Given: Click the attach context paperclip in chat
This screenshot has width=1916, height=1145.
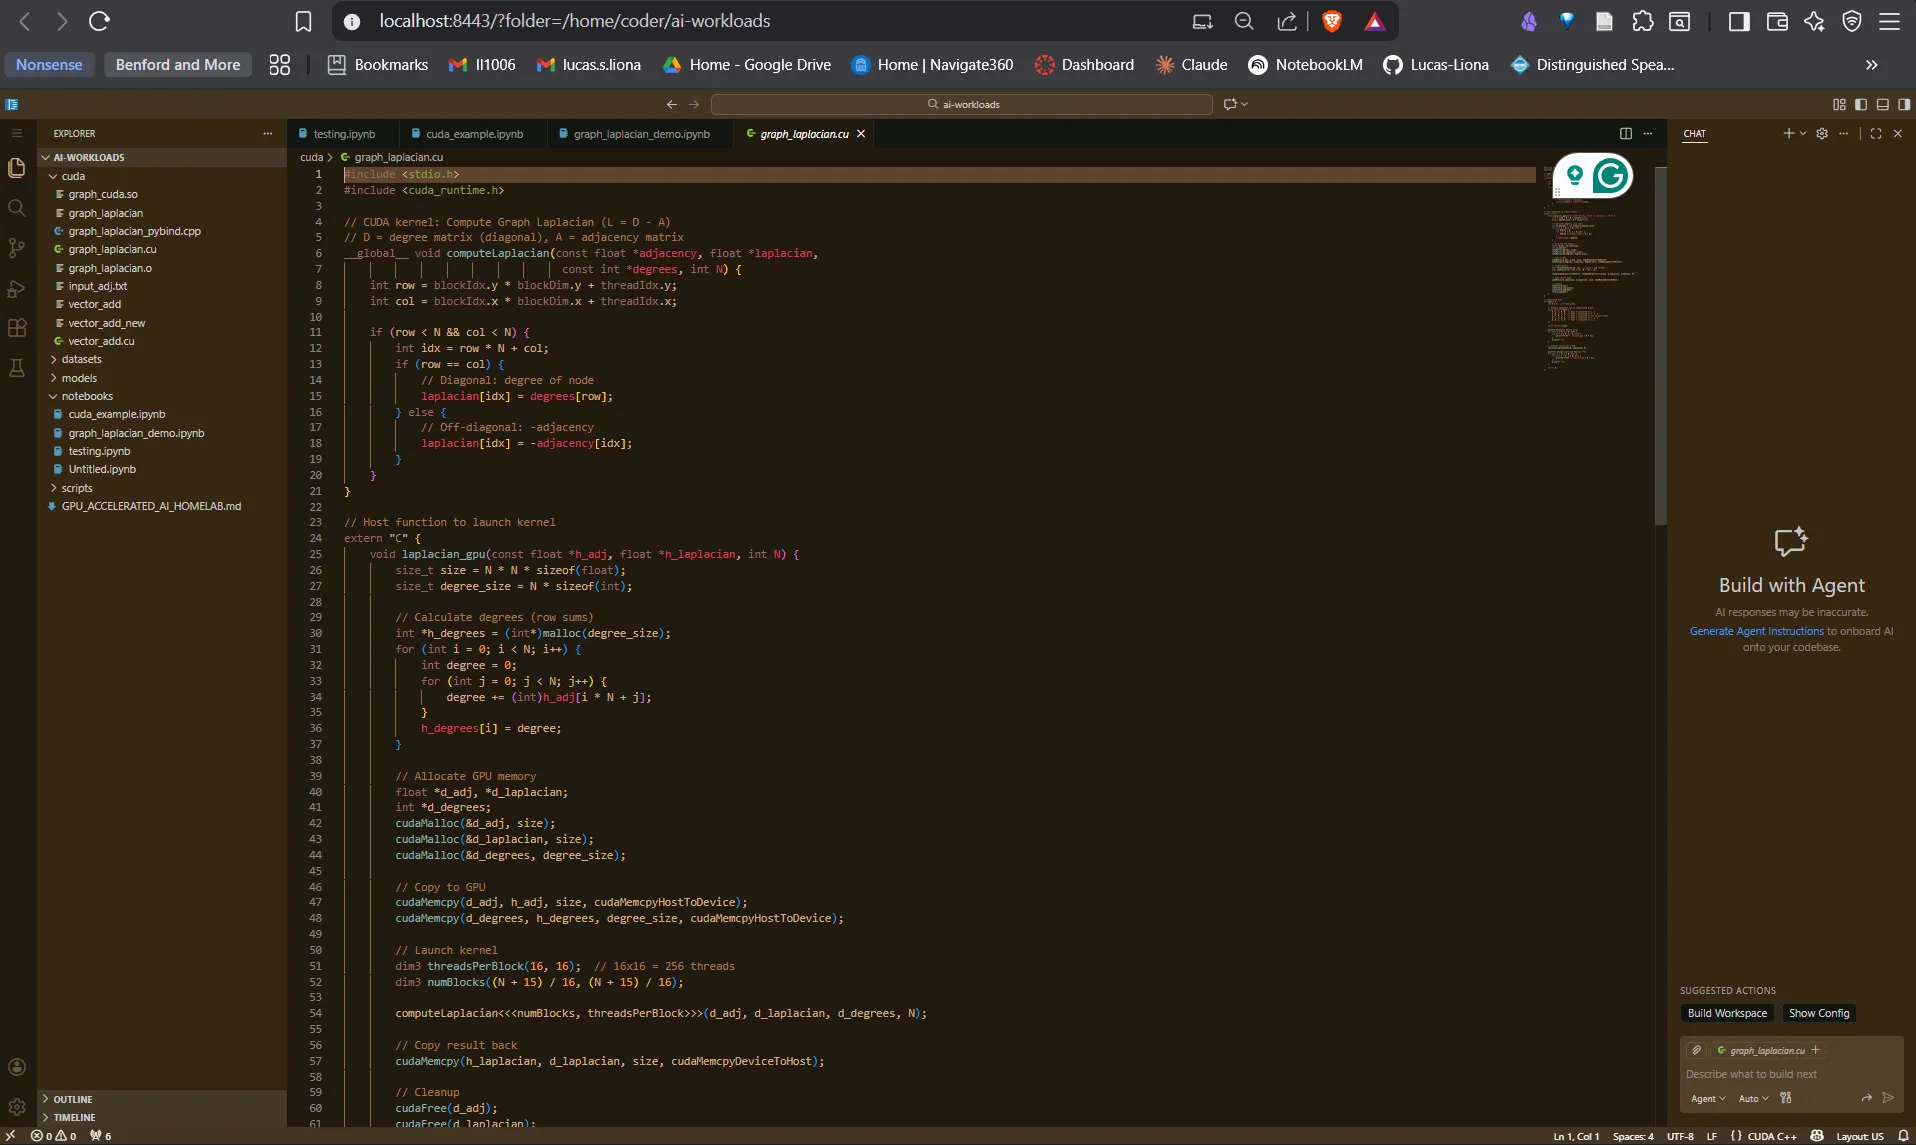Looking at the screenshot, I should point(1697,1050).
